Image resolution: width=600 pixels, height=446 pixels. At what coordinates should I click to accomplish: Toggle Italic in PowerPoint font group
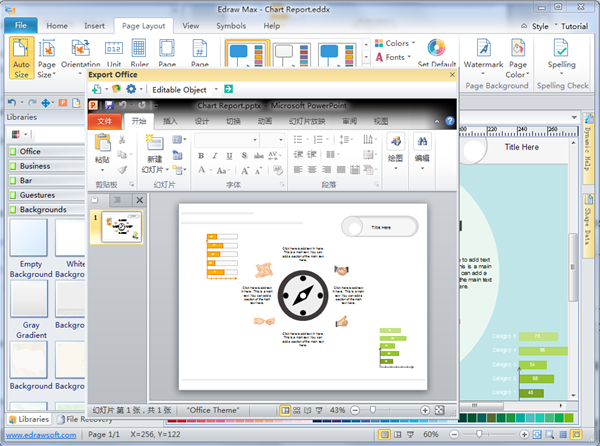214,156
